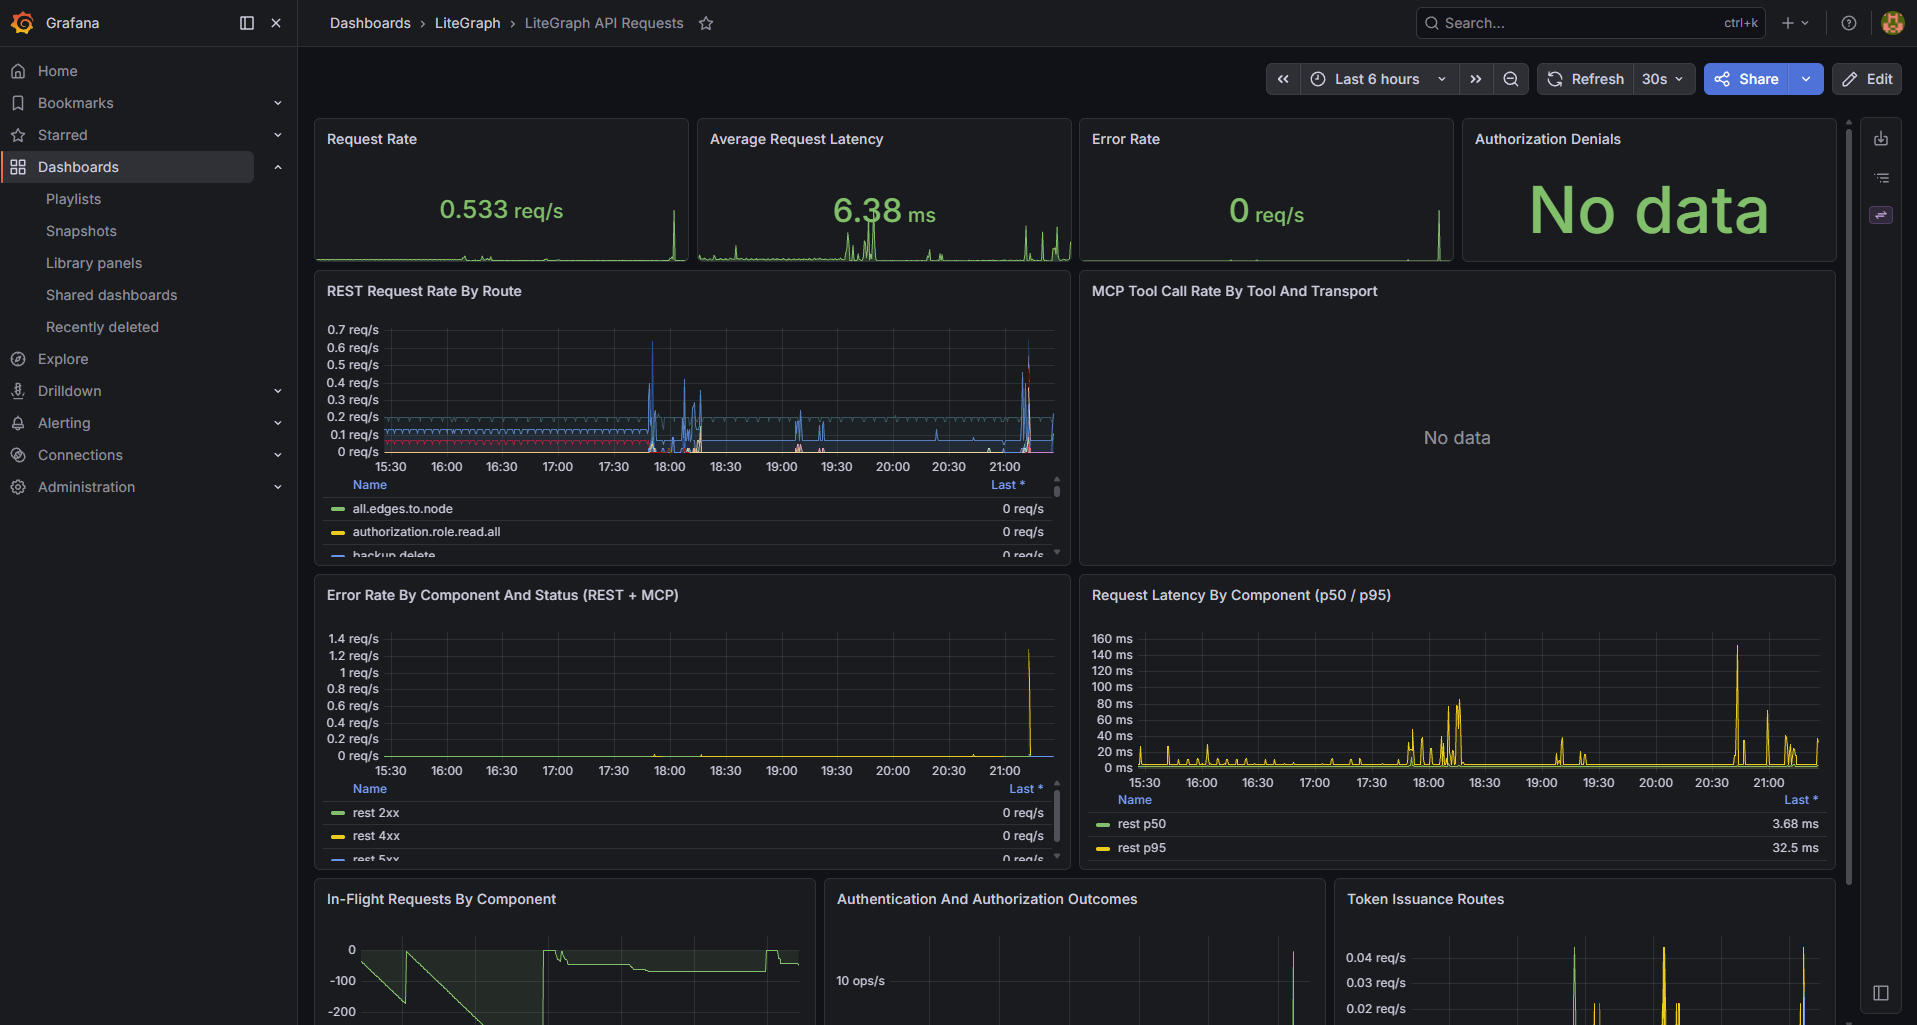Go to Home in sidebar

click(57, 71)
